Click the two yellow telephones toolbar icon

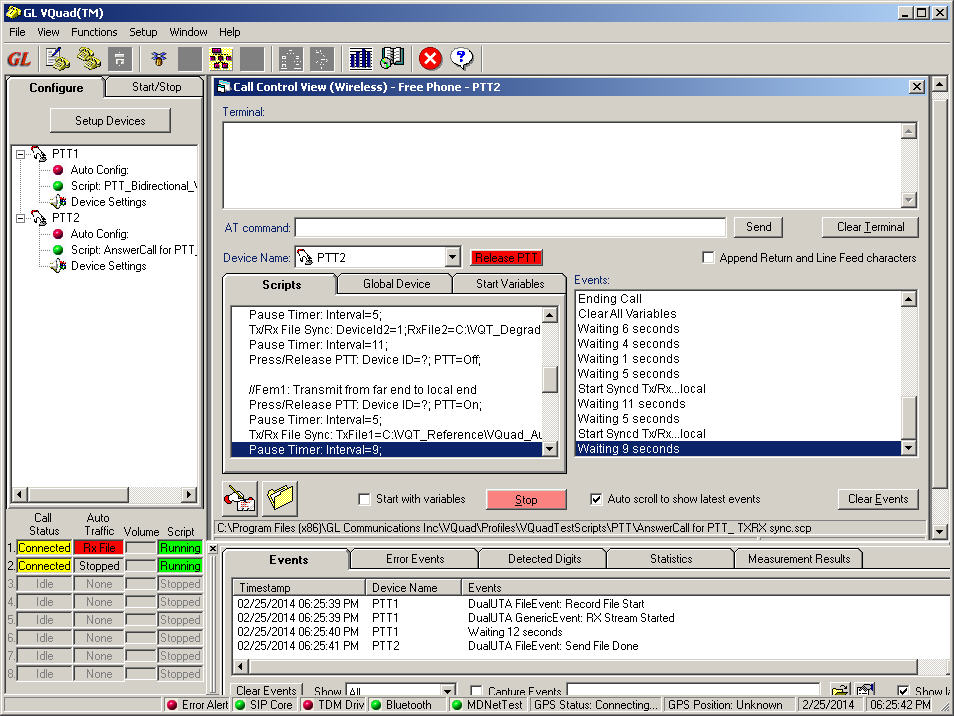click(x=89, y=59)
